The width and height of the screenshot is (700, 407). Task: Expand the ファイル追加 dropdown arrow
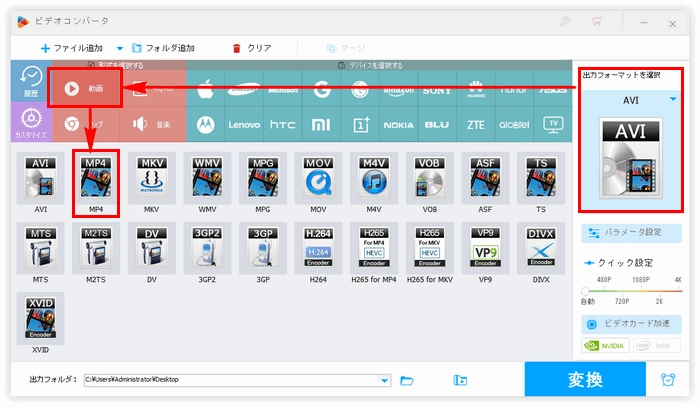[120, 48]
